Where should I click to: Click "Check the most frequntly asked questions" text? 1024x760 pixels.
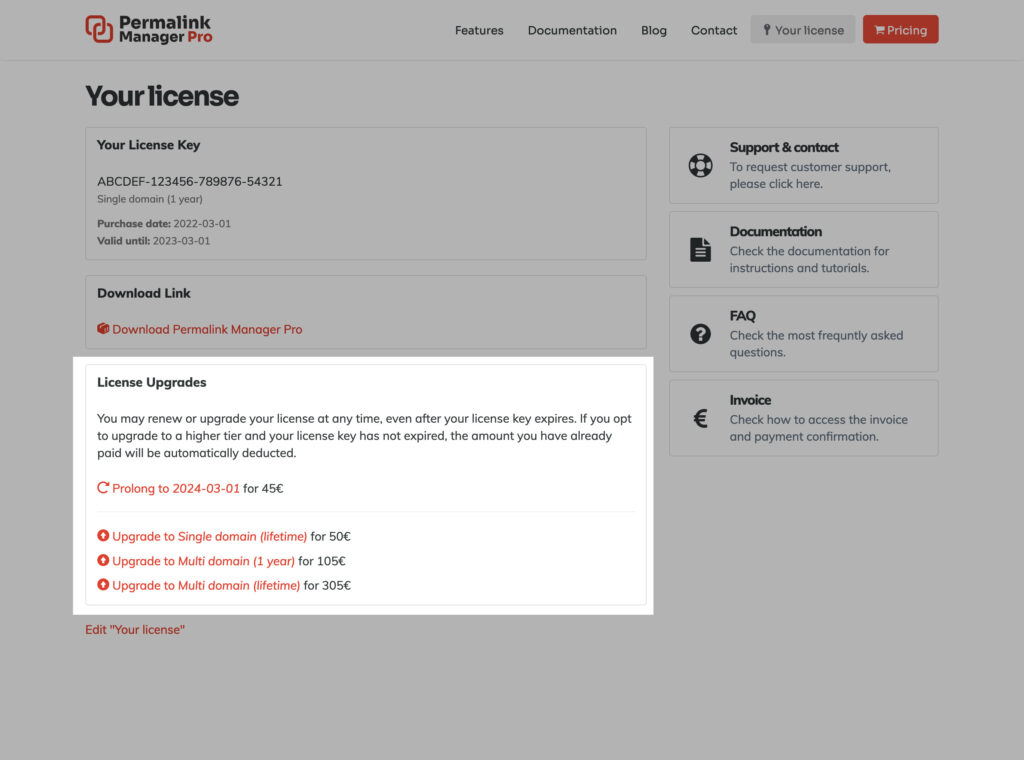coord(816,344)
